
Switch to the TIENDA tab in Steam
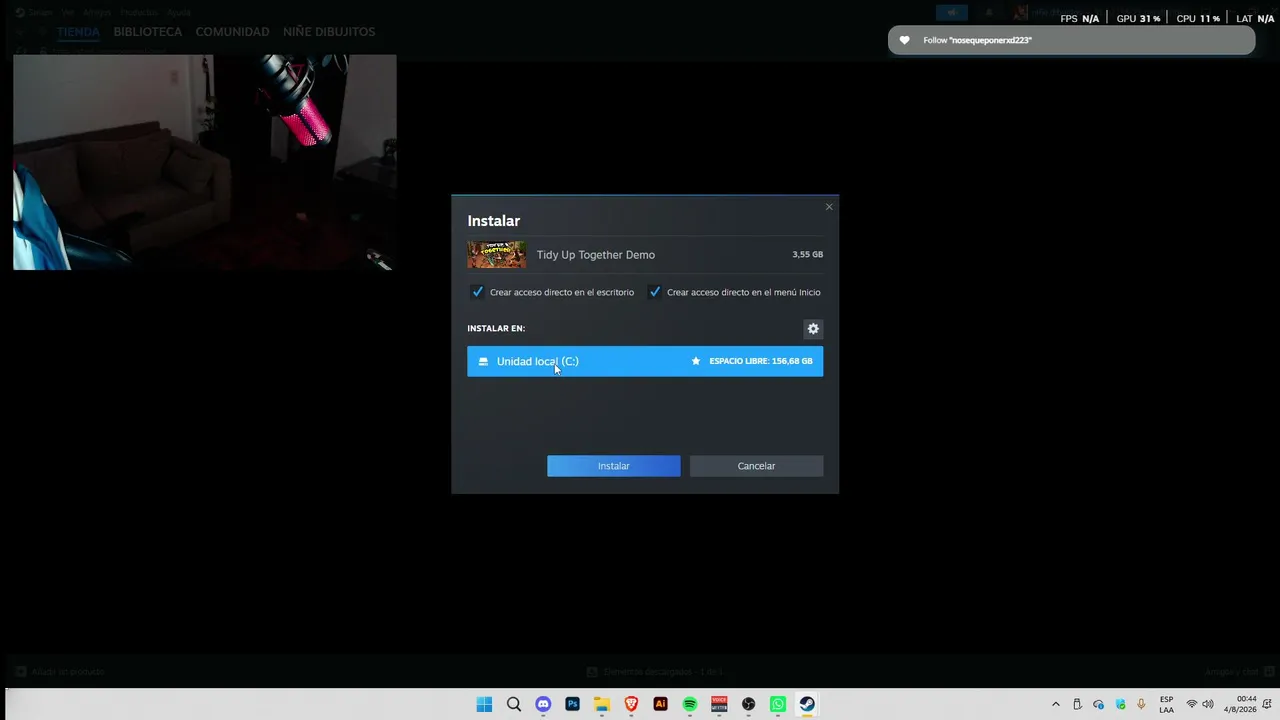click(78, 32)
